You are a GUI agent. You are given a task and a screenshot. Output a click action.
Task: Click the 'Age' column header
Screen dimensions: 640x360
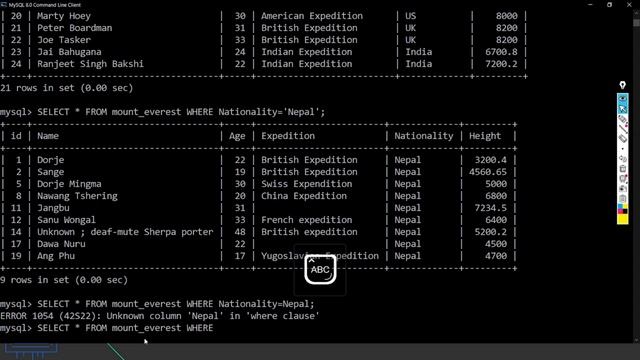point(237,136)
